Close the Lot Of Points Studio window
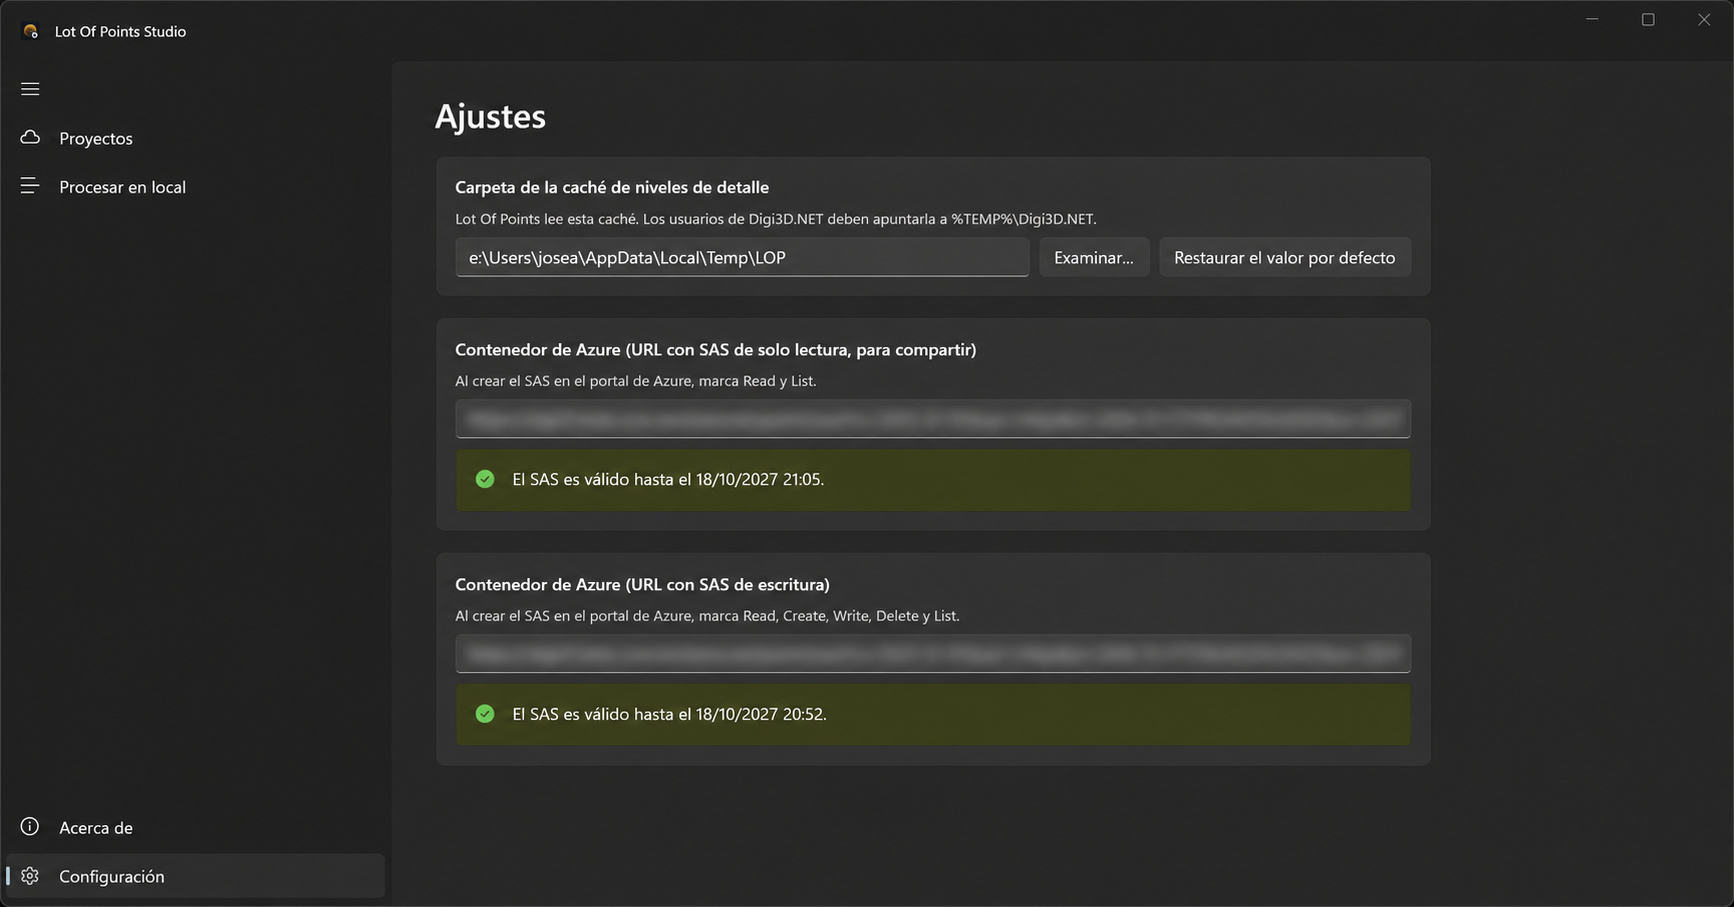The height and width of the screenshot is (907, 1734). 1704,19
